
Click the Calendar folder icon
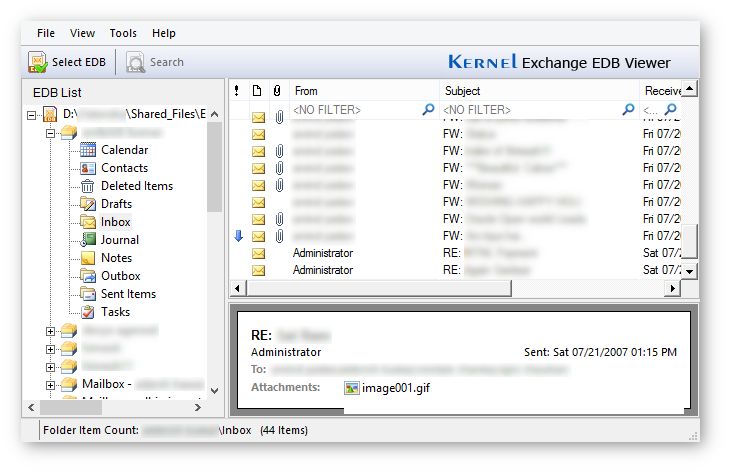[88, 150]
